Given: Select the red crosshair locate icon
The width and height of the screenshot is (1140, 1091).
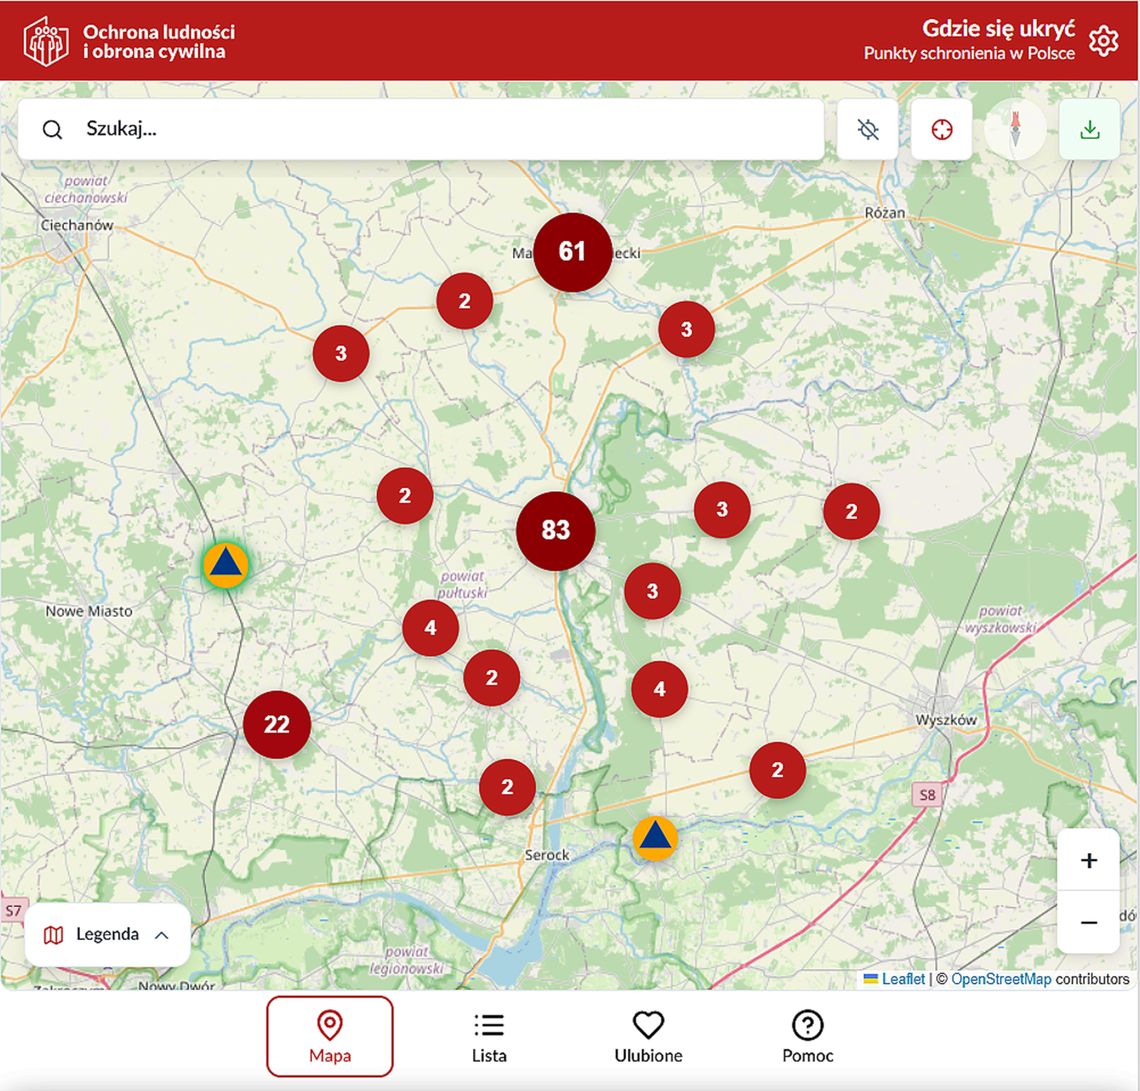Looking at the screenshot, I should [941, 129].
